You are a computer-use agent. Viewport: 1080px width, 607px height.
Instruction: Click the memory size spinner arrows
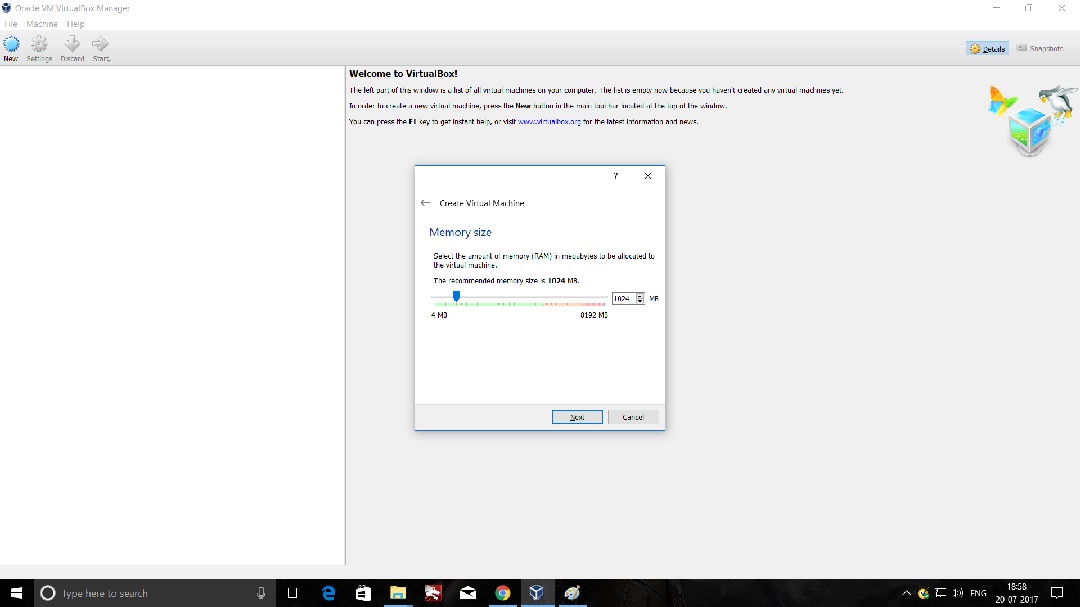coord(640,299)
